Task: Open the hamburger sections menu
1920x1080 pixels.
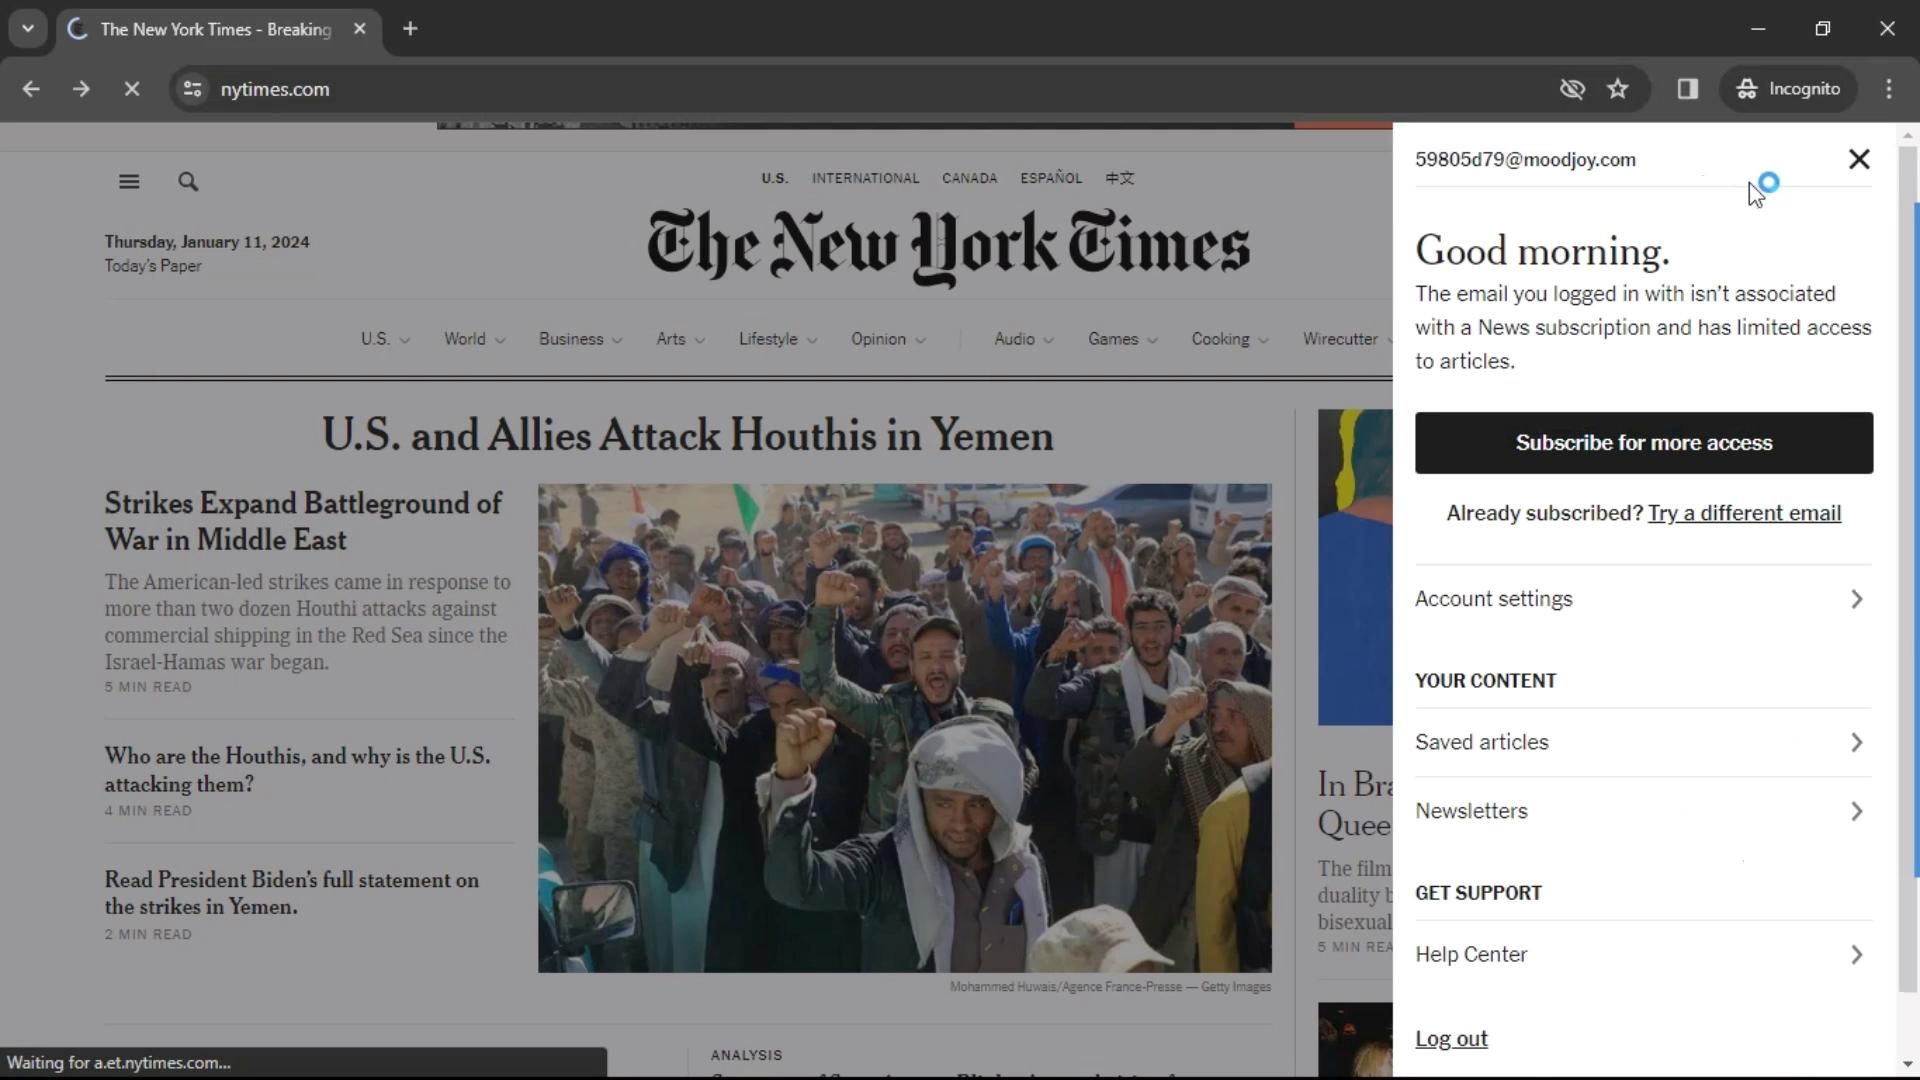Action: tap(129, 181)
